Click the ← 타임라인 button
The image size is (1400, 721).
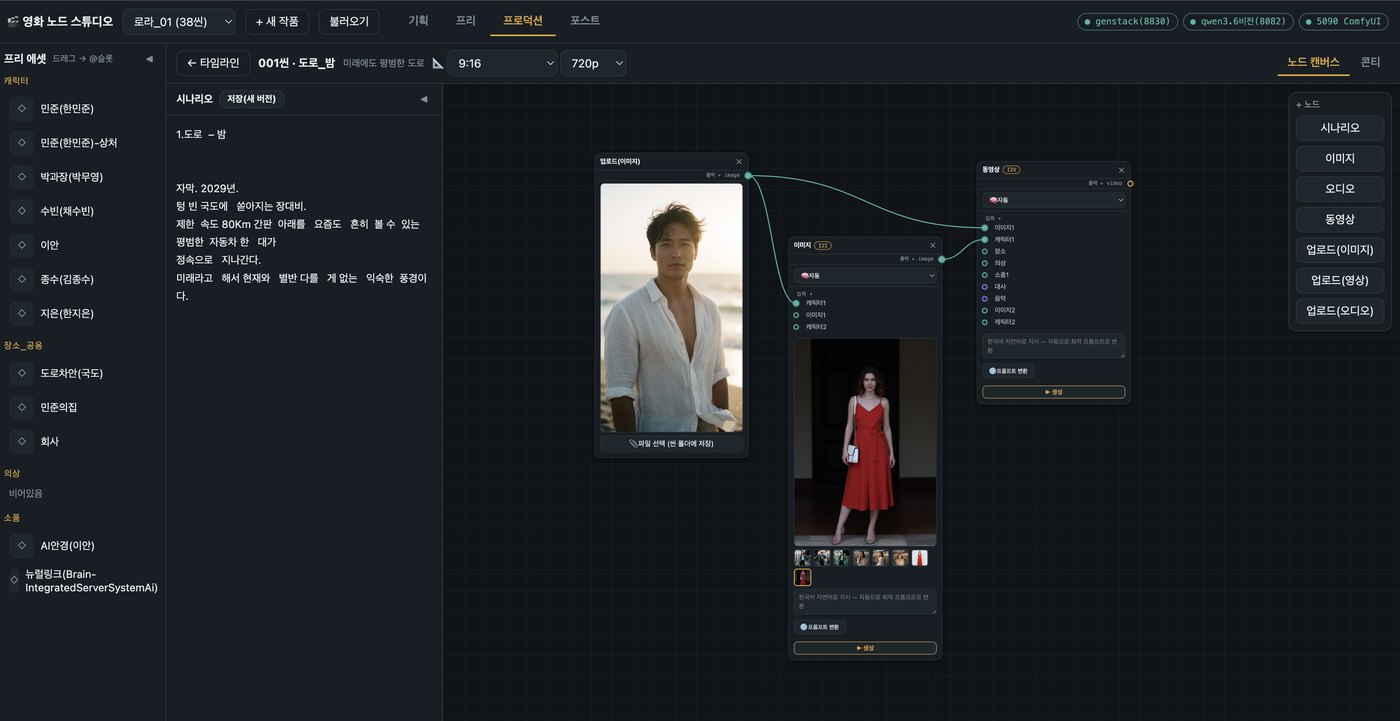click(213, 62)
